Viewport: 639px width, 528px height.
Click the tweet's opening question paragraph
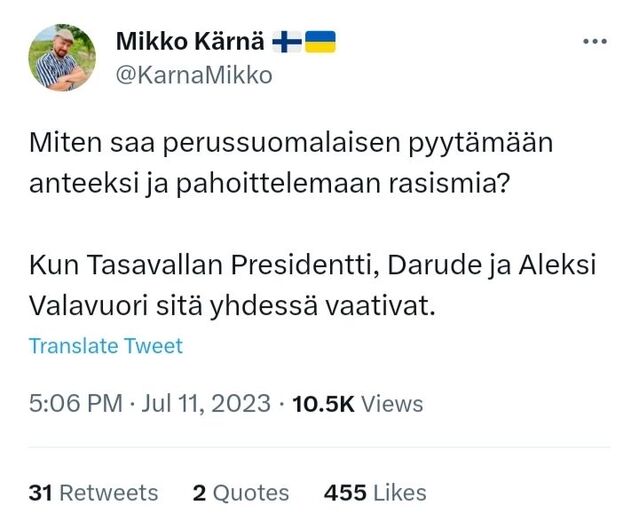[291, 163]
